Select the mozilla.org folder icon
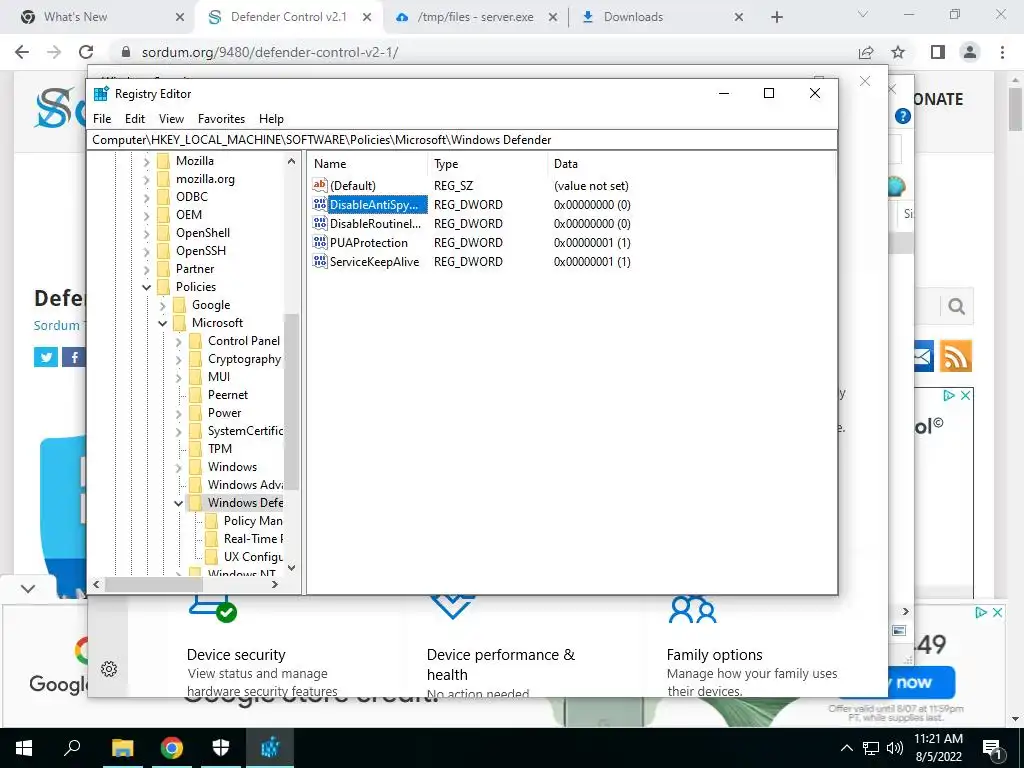Image resolution: width=1024 pixels, height=768 pixels. point(163,179)
